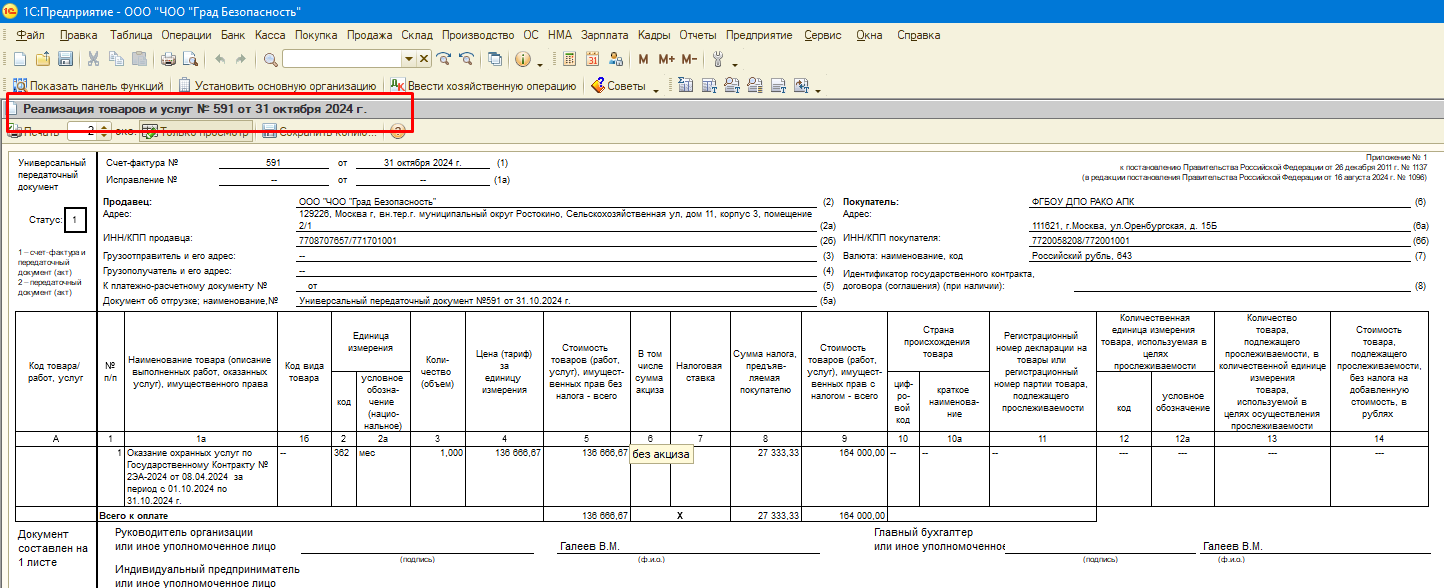Image resolution: width=1444 pixels, height=588 pixels.
Task: Click the wrench settings icon
Action: [718, 59]
